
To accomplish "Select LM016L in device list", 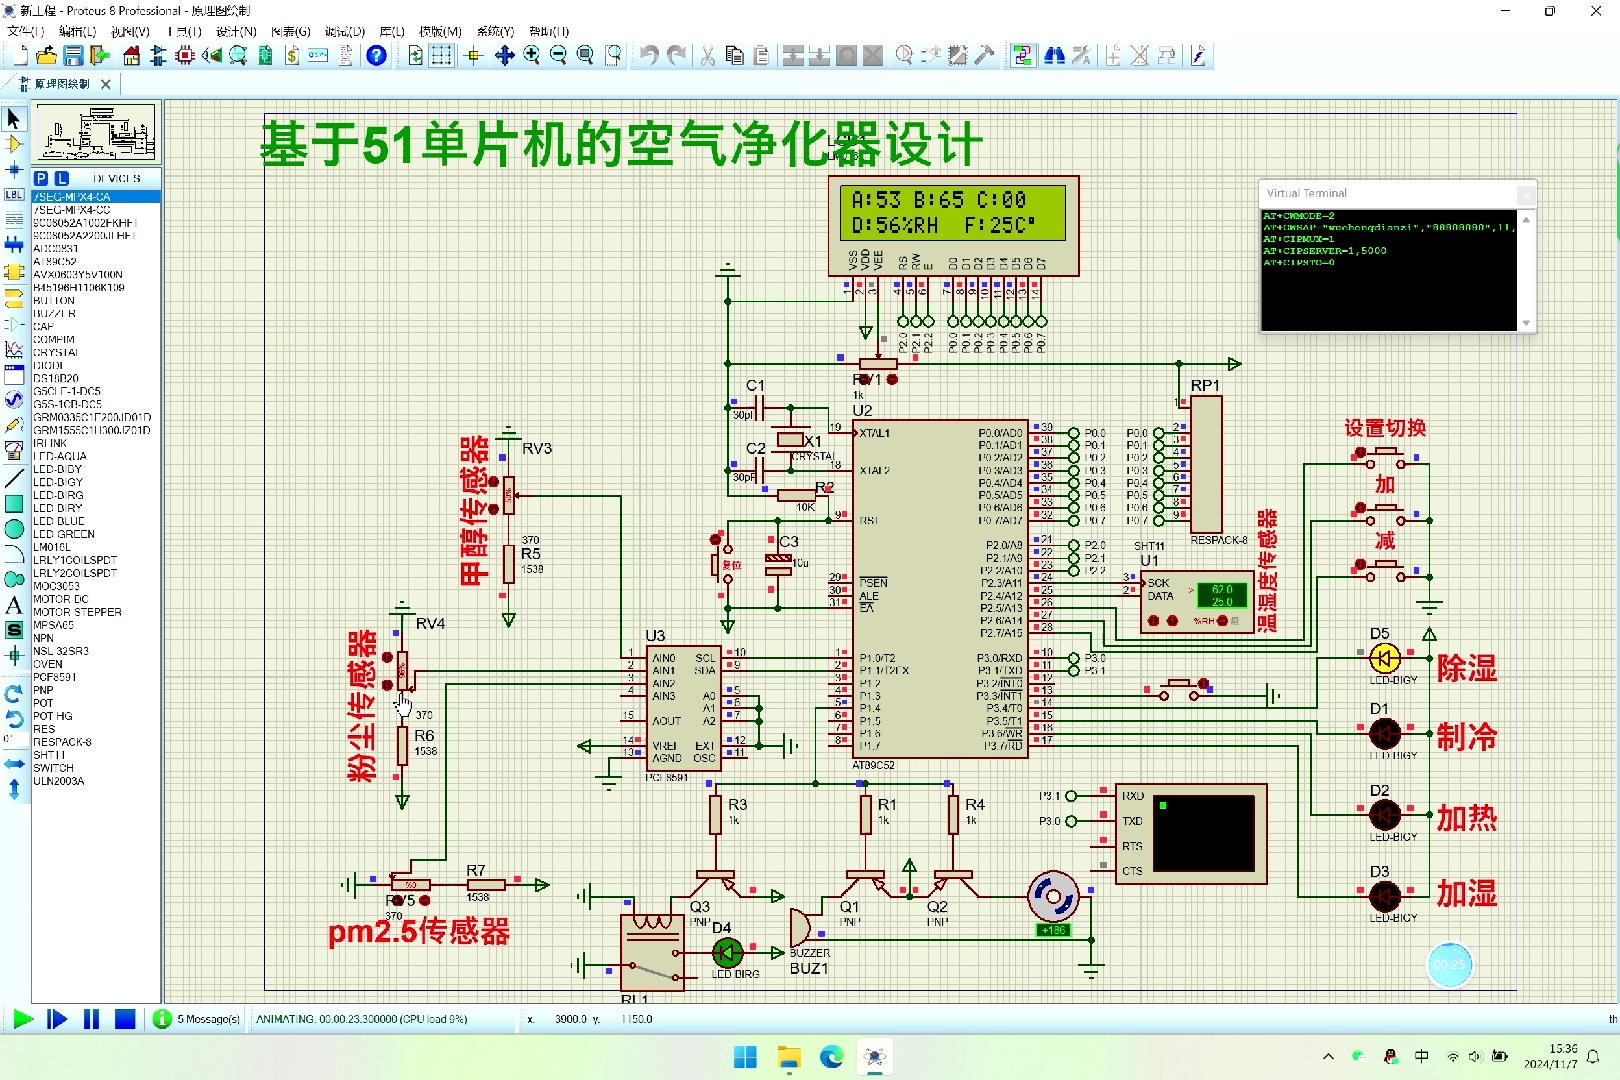I will (x=95, y=547).
